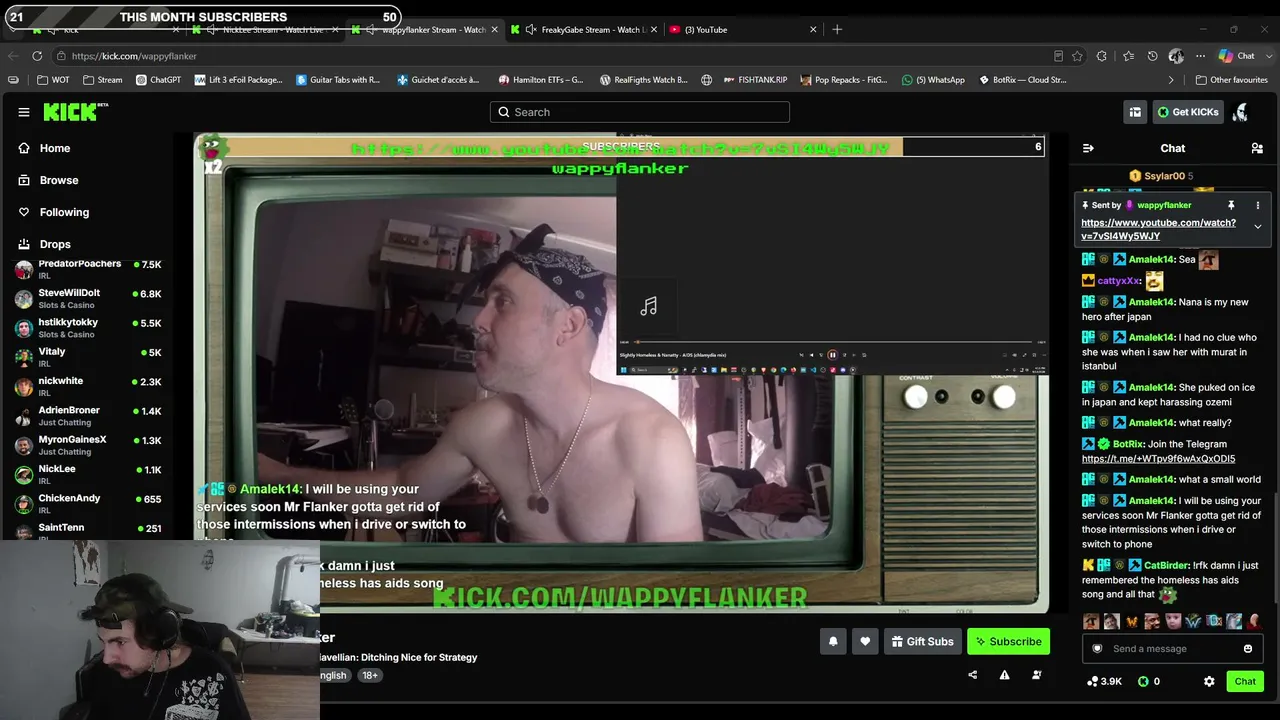This screenshot has width=1280, height=720.
Task: Open the sidebar layout toggle icon beside Get KICKs
Action: [1135, 112]
